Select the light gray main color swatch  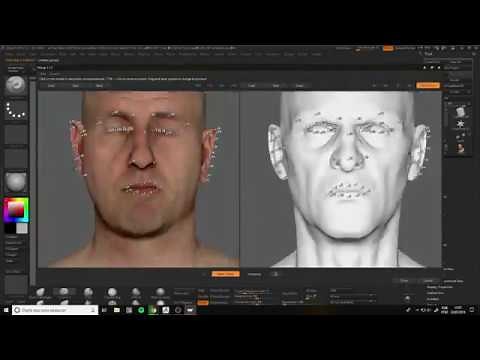(22, 228)
